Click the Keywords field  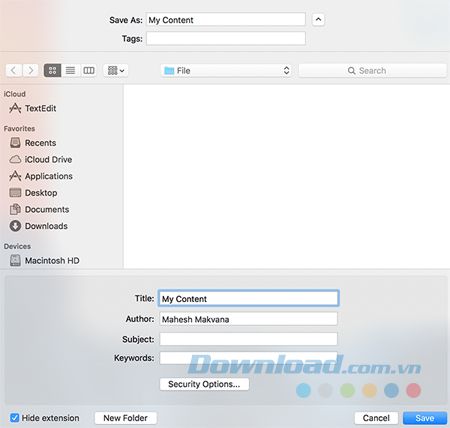coord(248,358)
